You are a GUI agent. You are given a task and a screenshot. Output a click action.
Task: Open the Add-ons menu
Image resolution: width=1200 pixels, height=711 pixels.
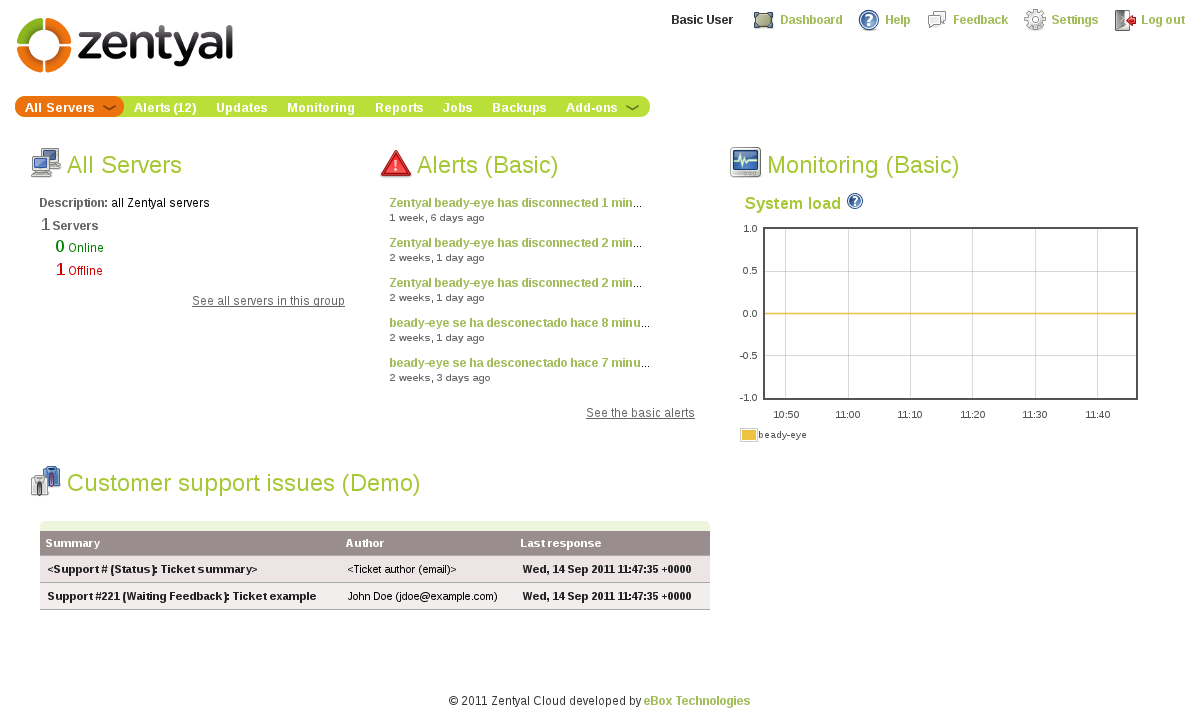[592, 107]
